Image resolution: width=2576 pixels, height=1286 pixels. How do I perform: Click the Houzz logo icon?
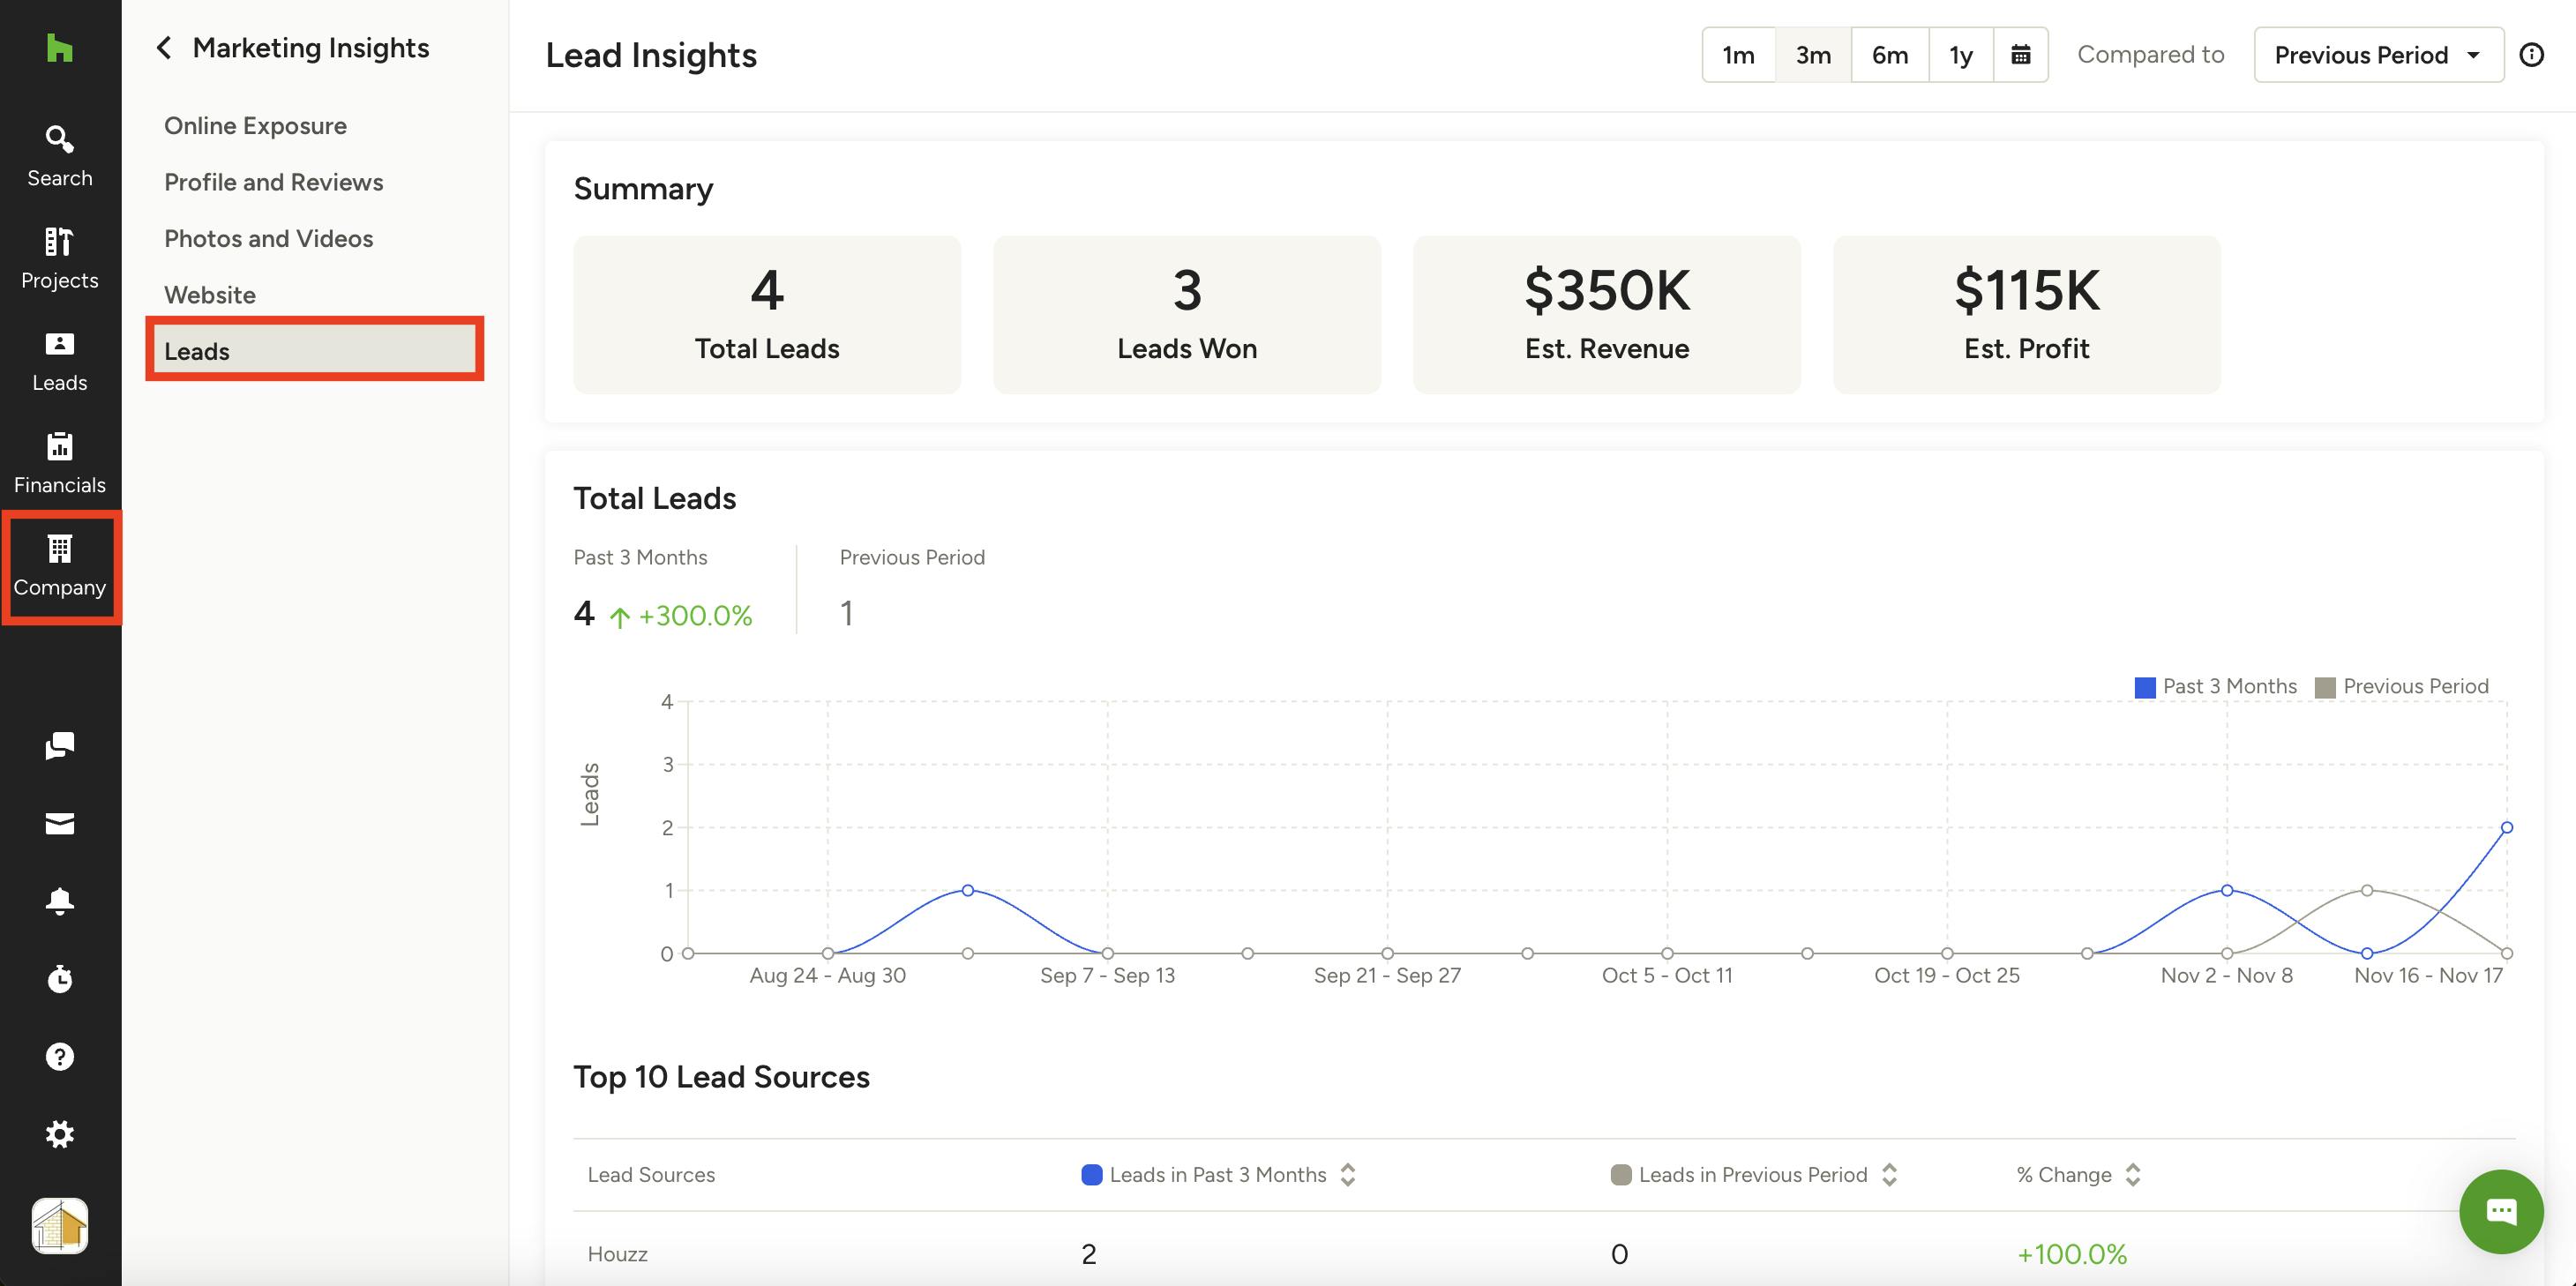(x=59, y=48)
